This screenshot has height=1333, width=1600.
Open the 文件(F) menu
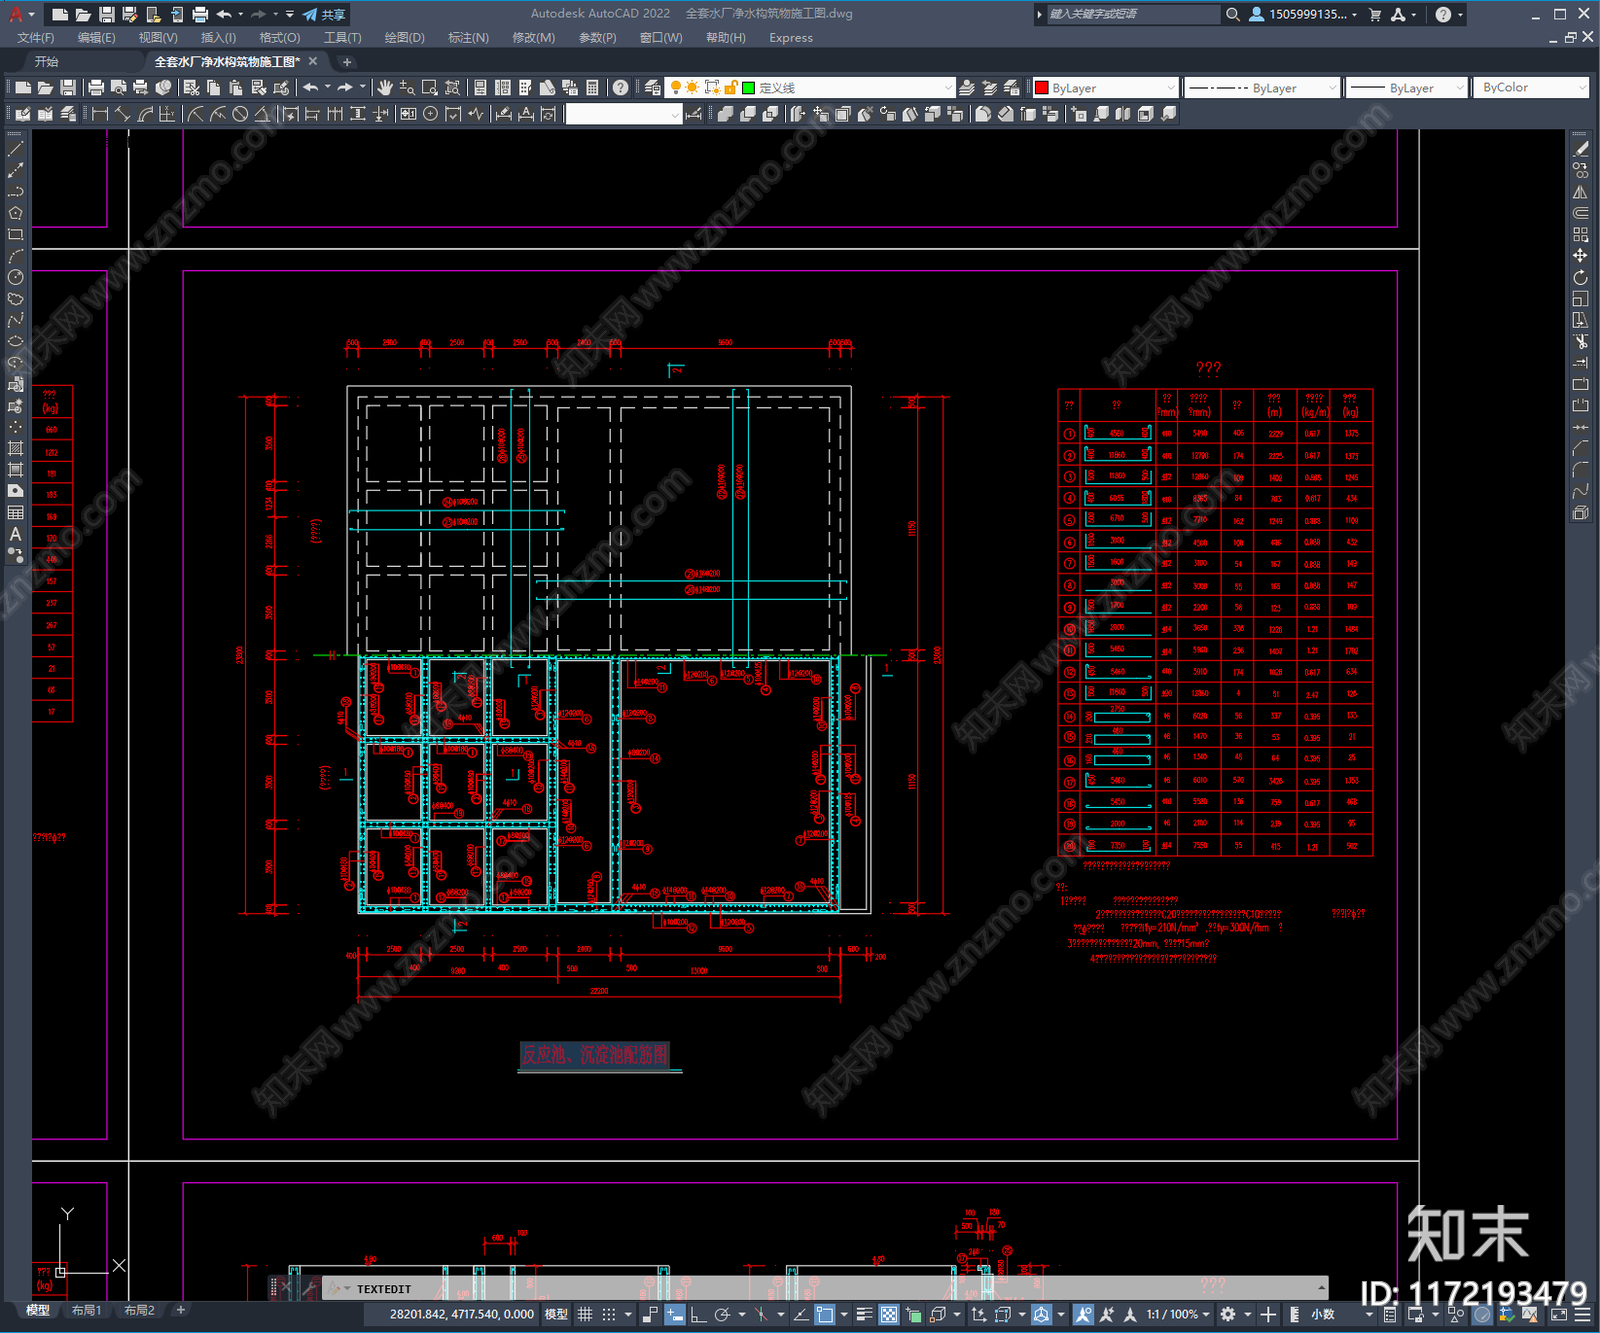point(36,38)
